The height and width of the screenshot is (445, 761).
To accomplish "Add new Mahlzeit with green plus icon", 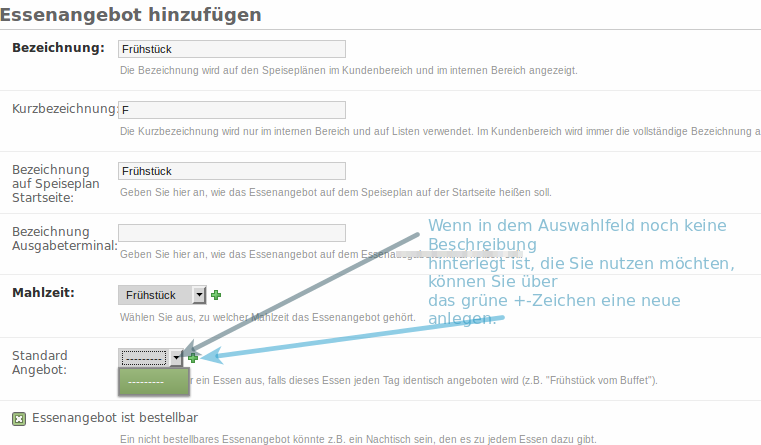I will (x=216, y=295).
